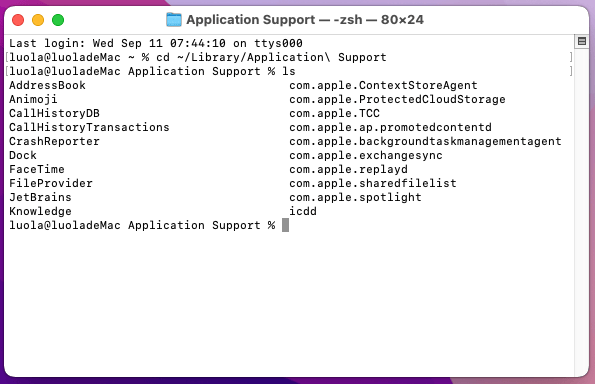
Task: Select the com.apple.TCC listing entry
Action: [x=334, y=113]
